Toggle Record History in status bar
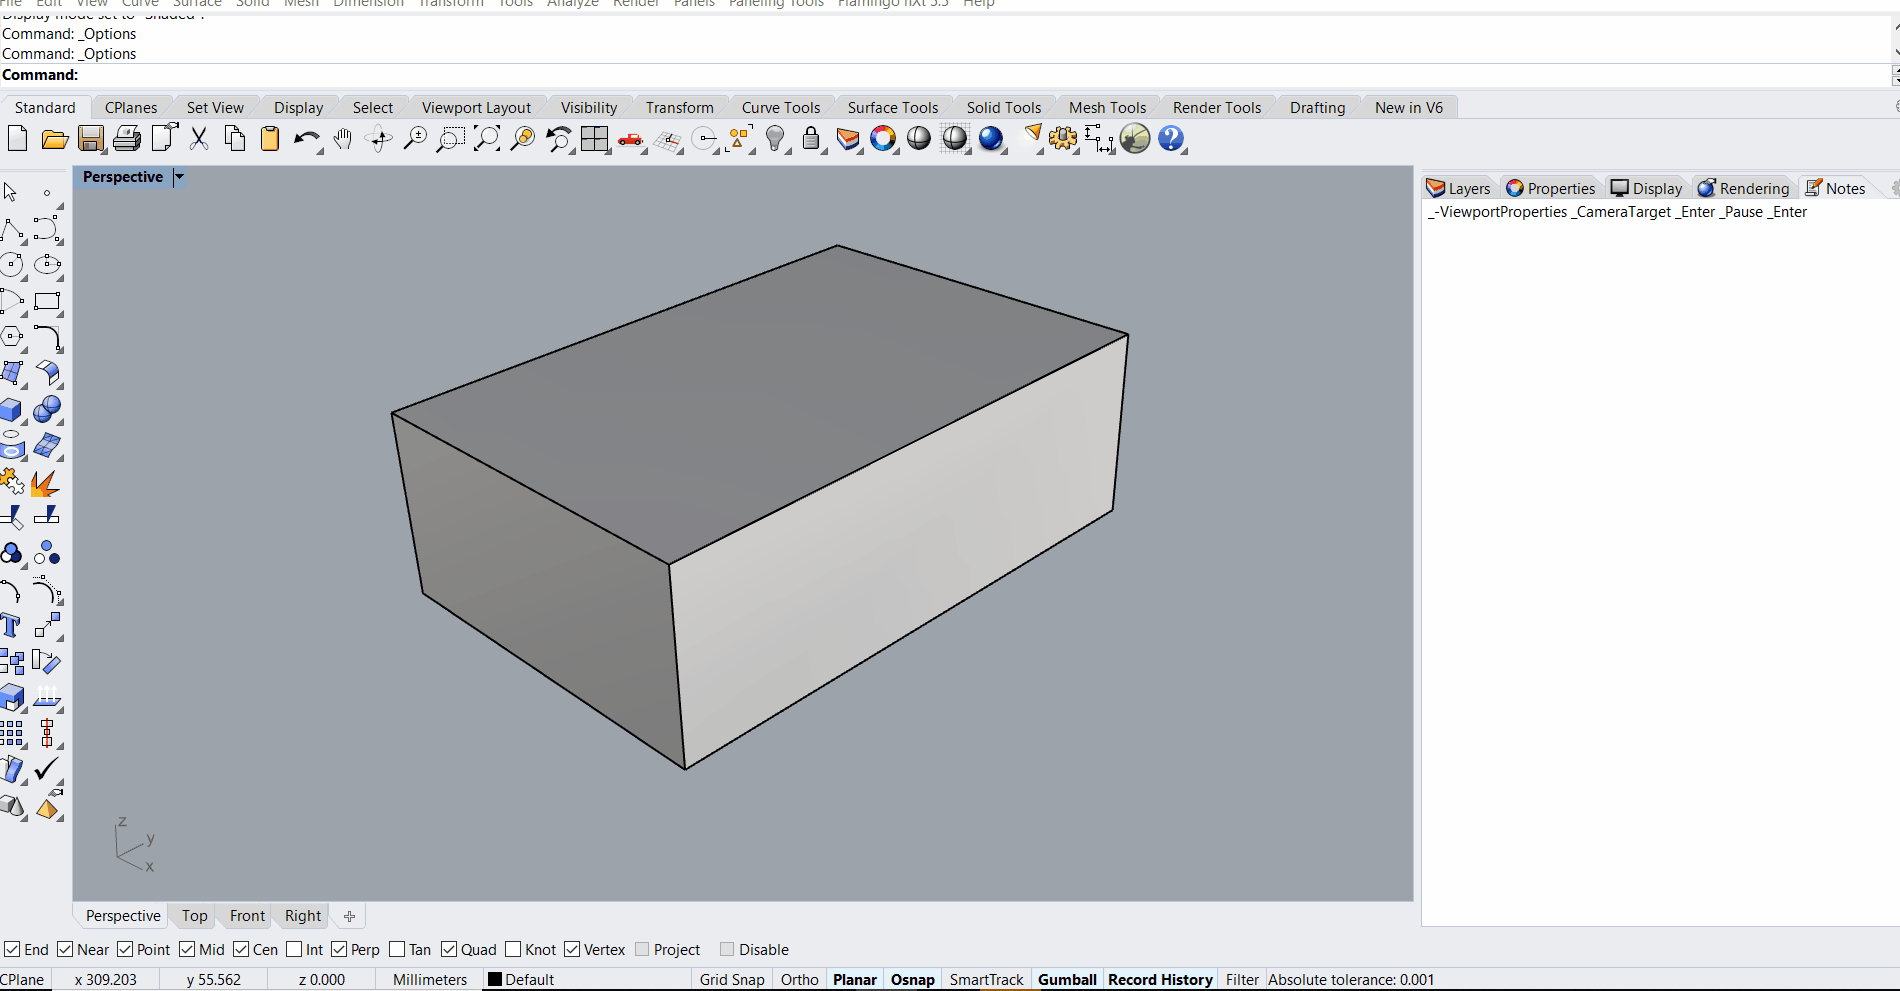1900x991 pixels. click(1160, 980)
